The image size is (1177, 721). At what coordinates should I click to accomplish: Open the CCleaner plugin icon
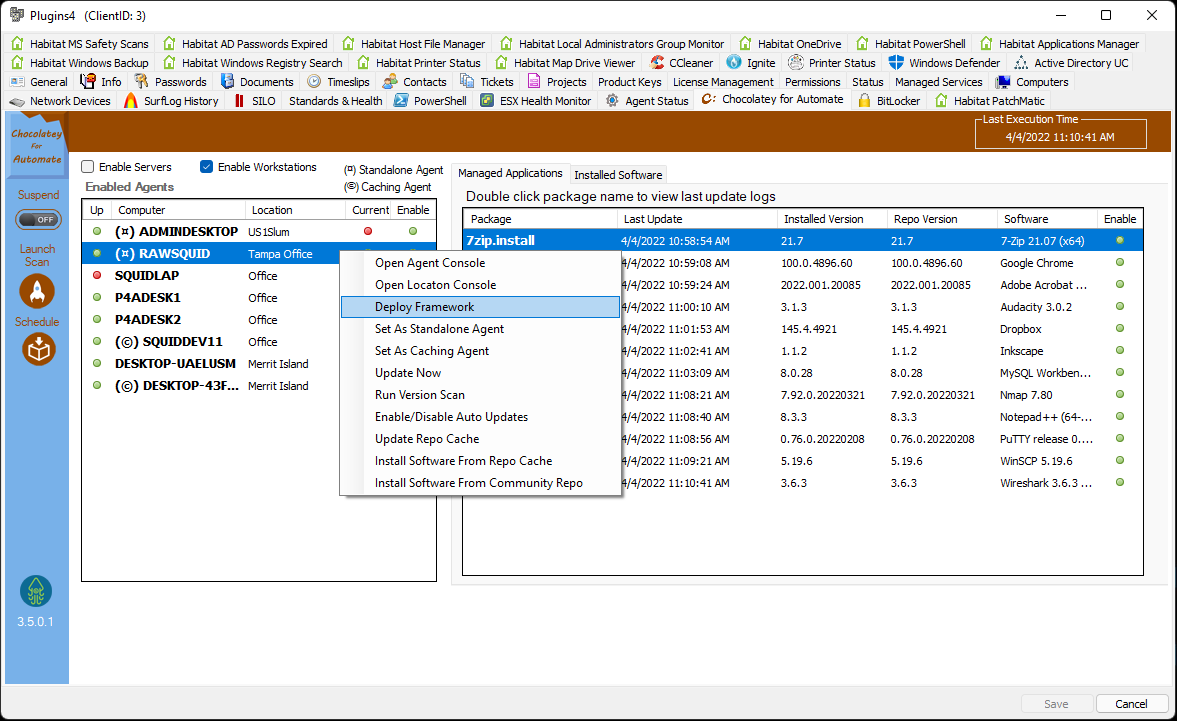point(657,62)
